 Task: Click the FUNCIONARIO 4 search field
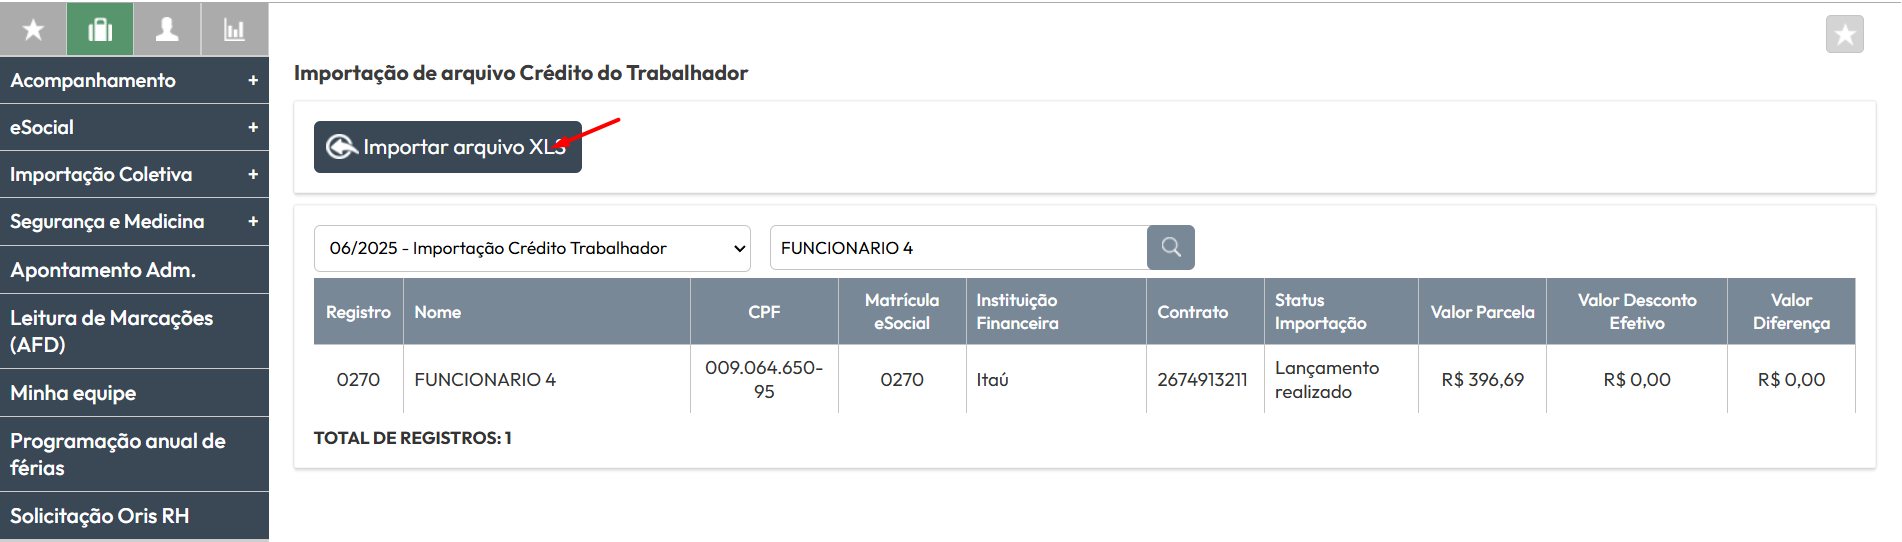(959, 247)
